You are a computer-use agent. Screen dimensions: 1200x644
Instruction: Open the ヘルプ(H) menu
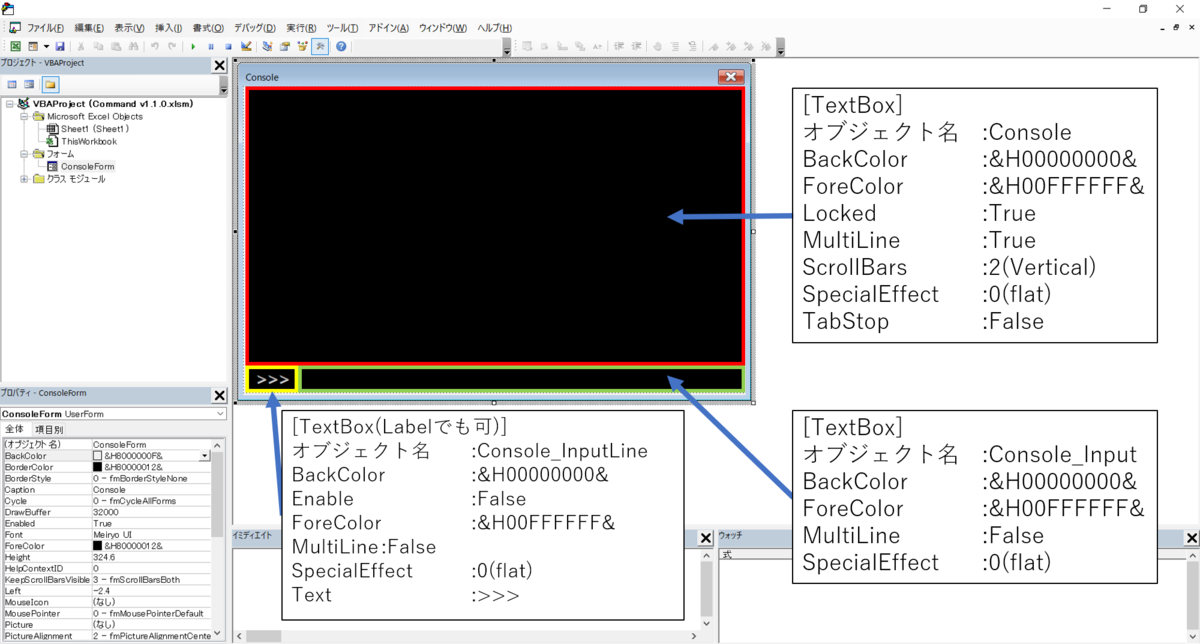point(495,28)
